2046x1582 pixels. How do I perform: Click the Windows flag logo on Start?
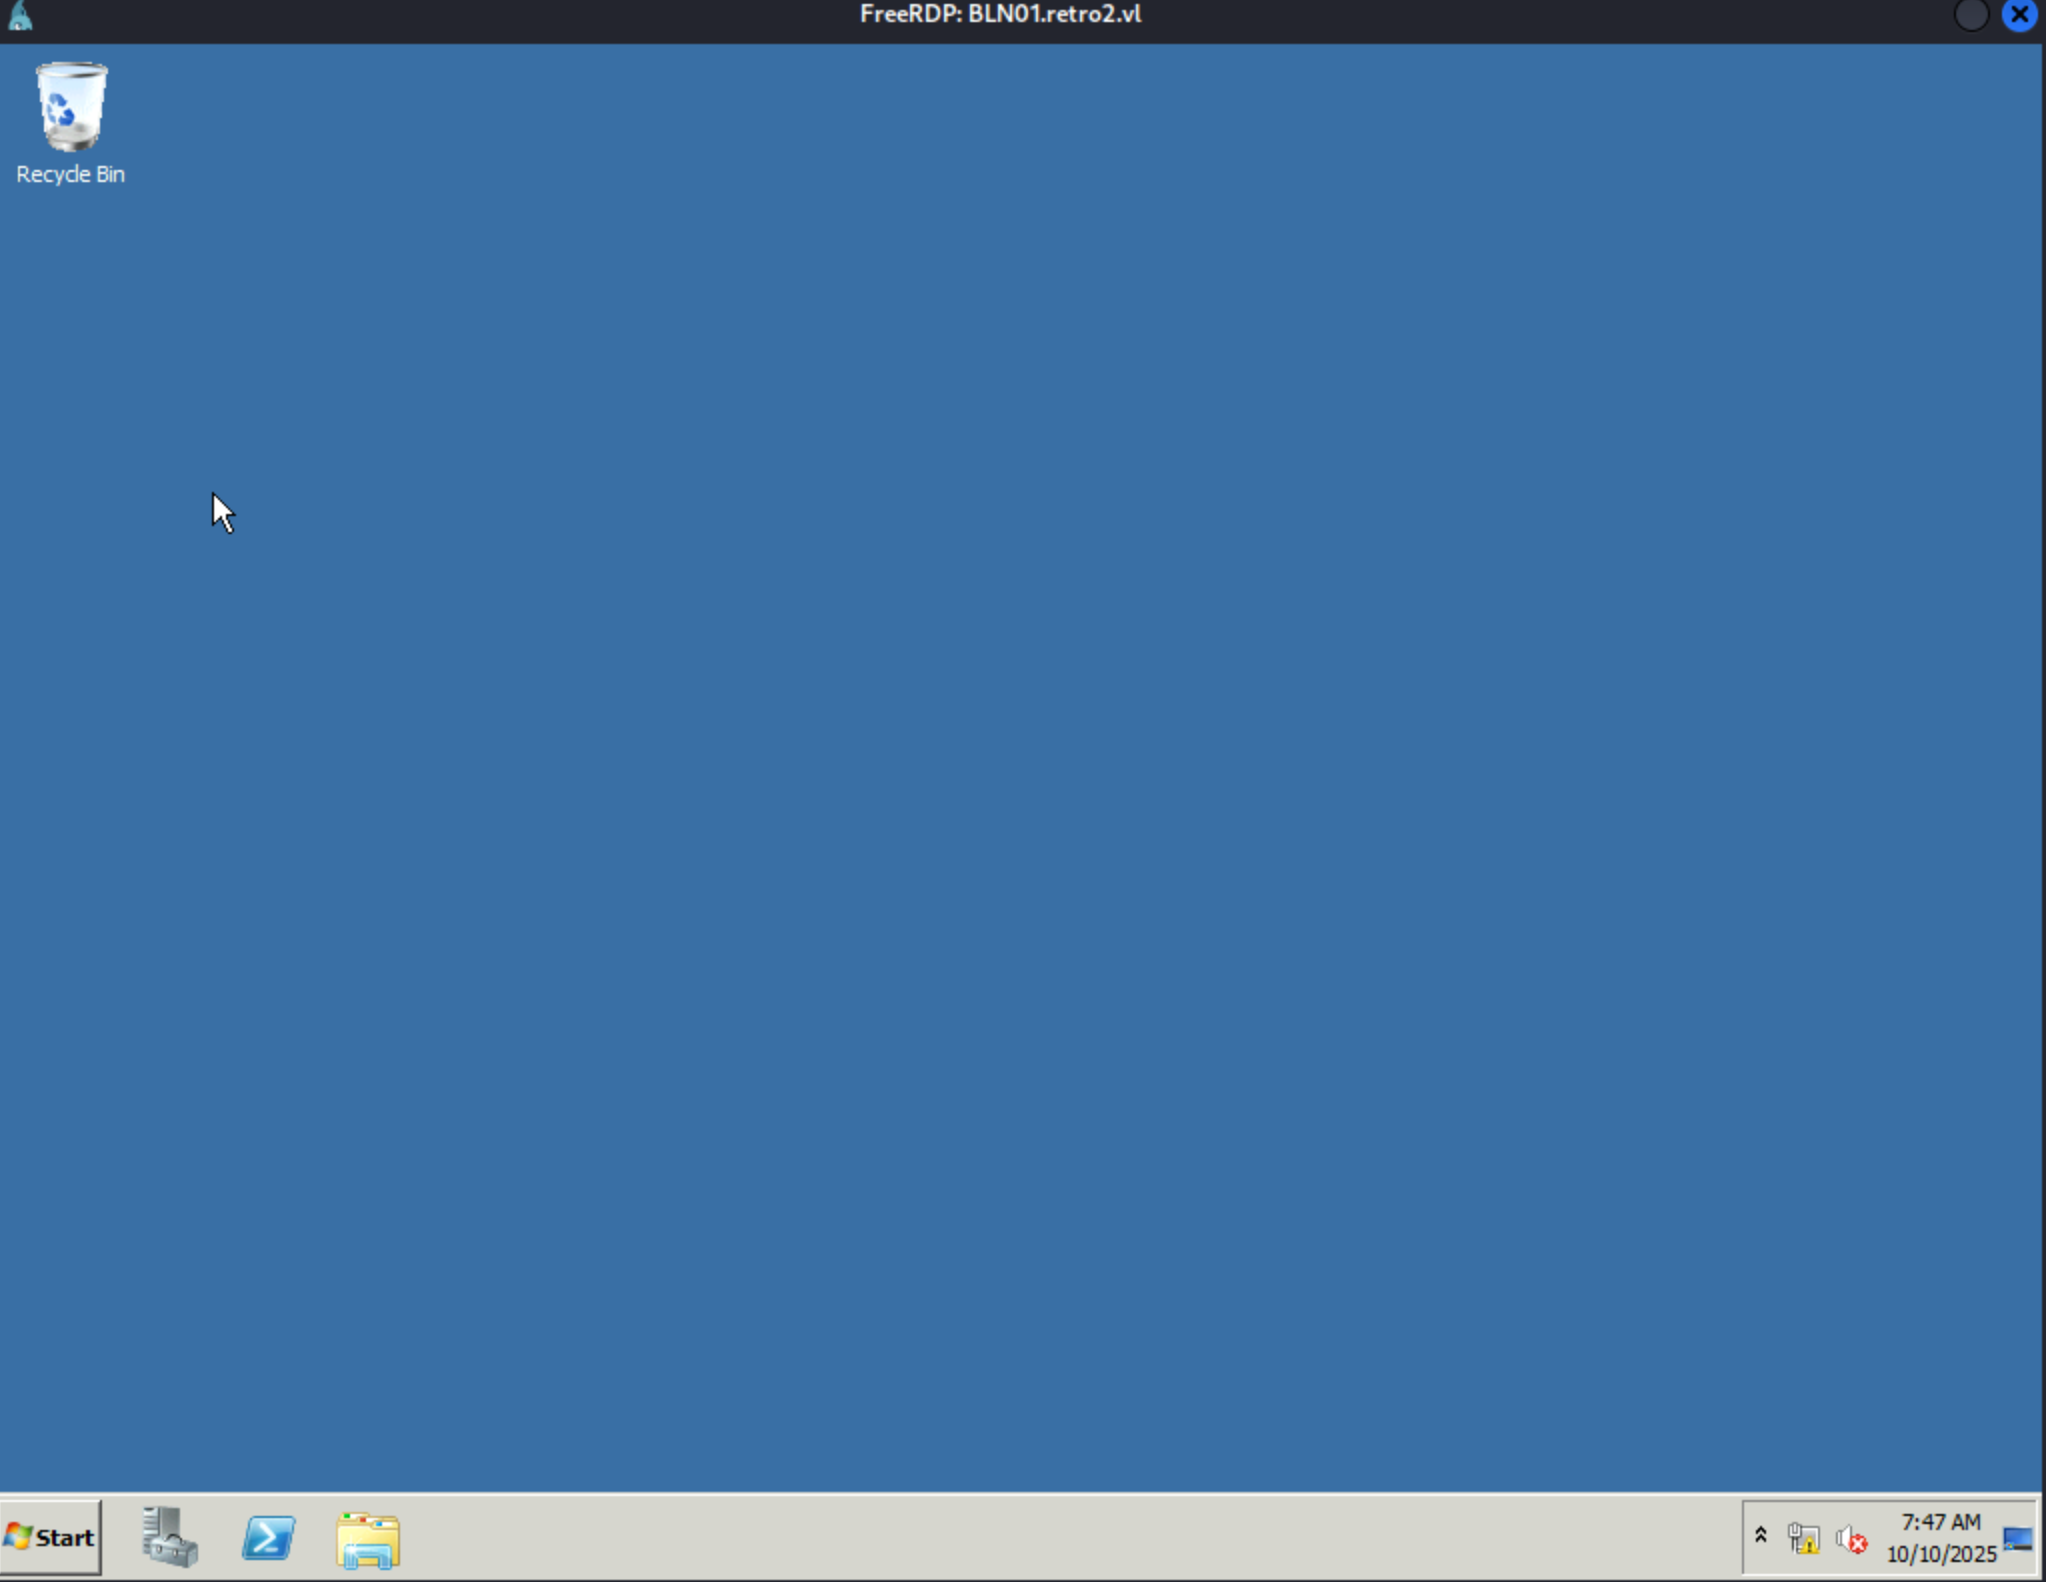(18, 1537)
